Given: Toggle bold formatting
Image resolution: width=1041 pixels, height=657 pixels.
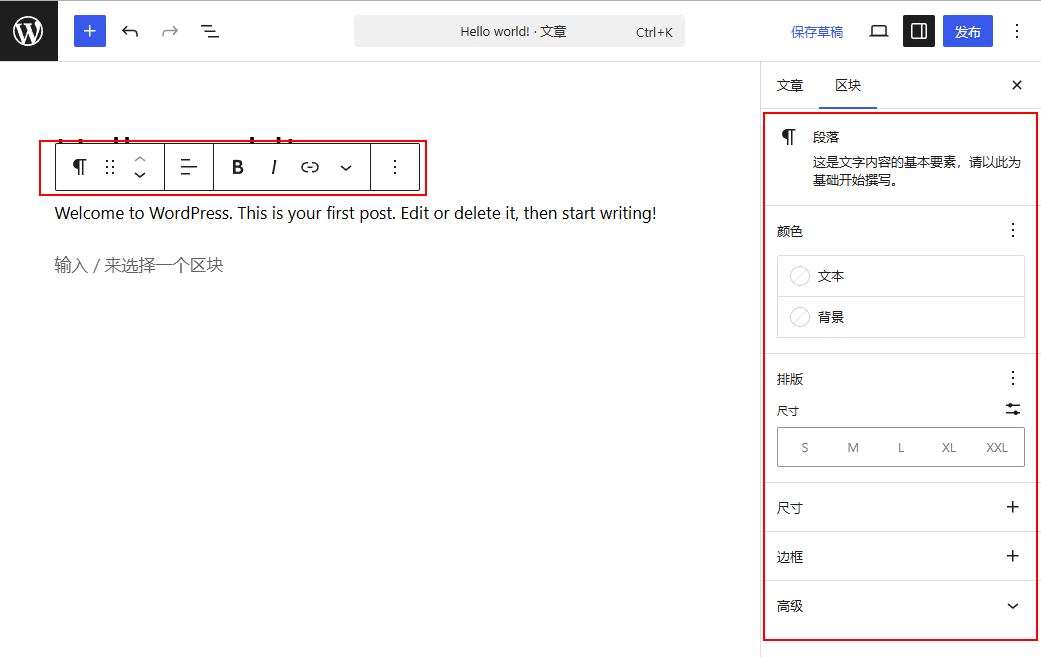Looking at the screenshot, I should (238, 167).
